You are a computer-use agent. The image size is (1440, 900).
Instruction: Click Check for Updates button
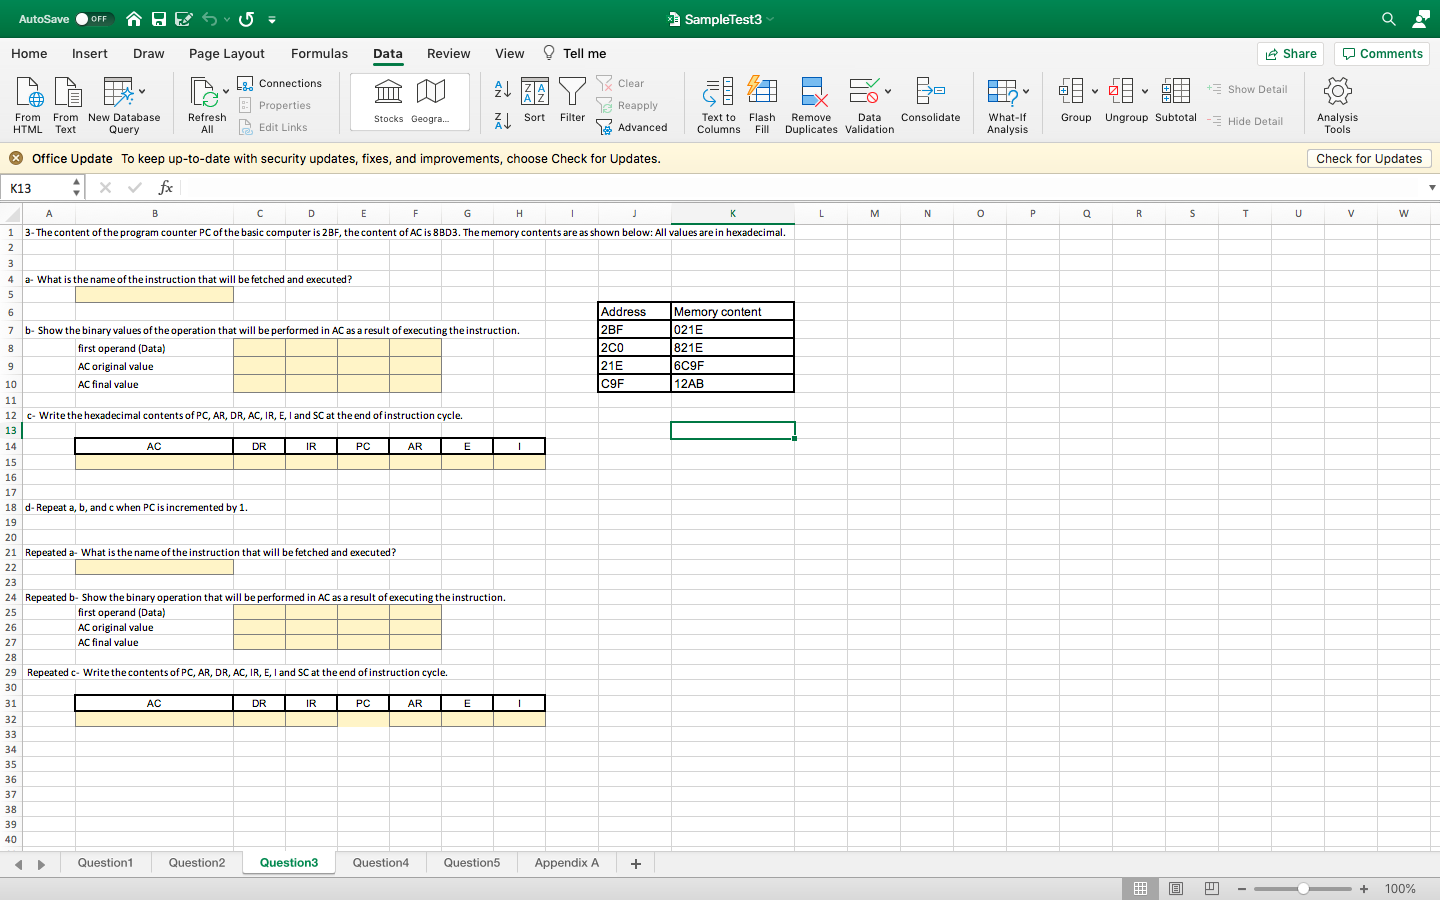[1369, 158]
